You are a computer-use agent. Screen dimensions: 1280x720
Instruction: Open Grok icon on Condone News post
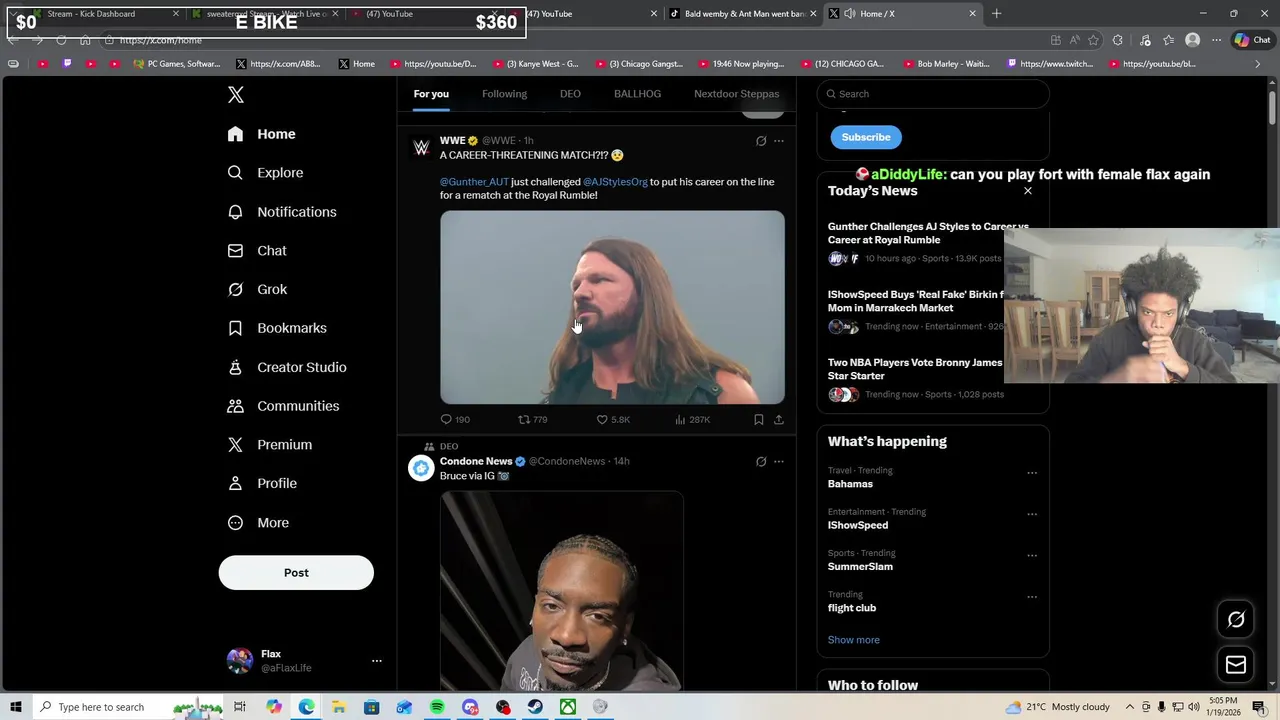tap(761, 462)
